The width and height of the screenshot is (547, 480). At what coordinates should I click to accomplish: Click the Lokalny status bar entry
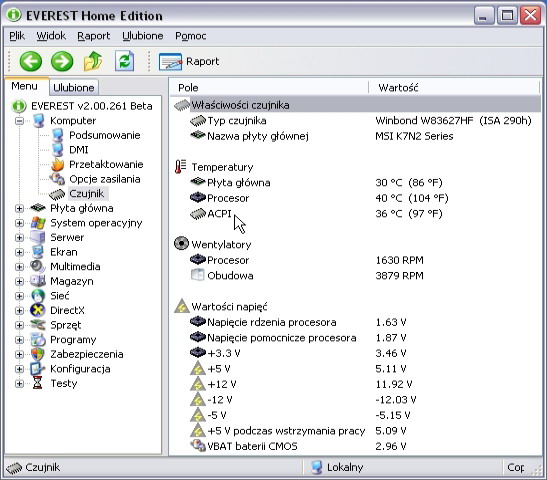[337, 467]
